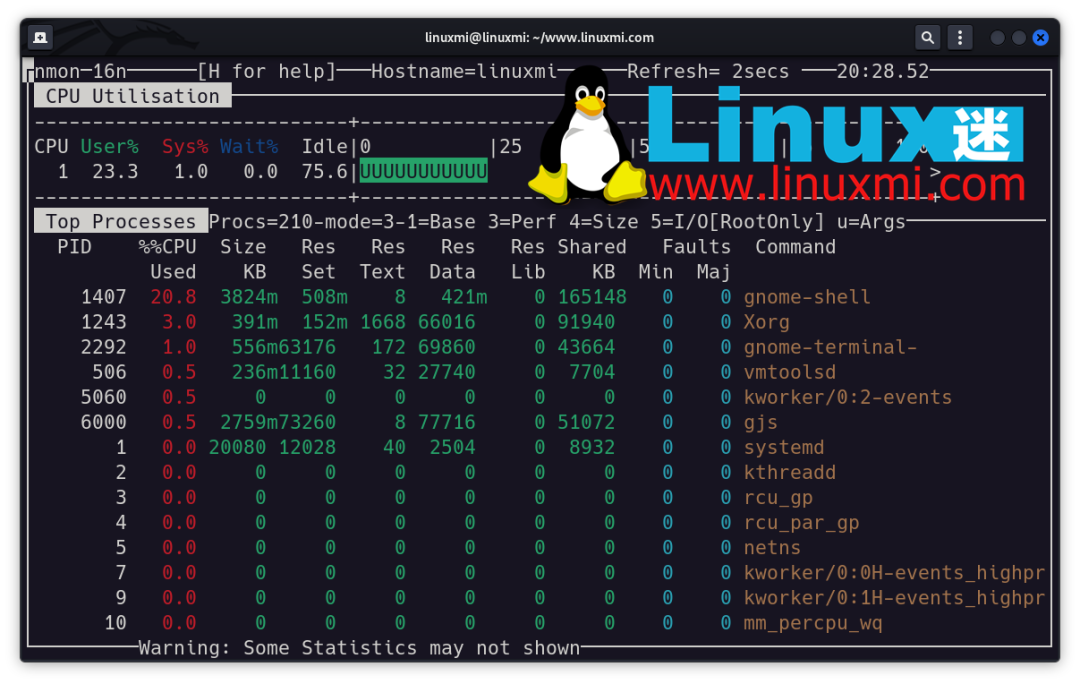Select the vmtoolsd process name
The height and width of the screenshot is (684, 1080).
(x=789, y=372)
